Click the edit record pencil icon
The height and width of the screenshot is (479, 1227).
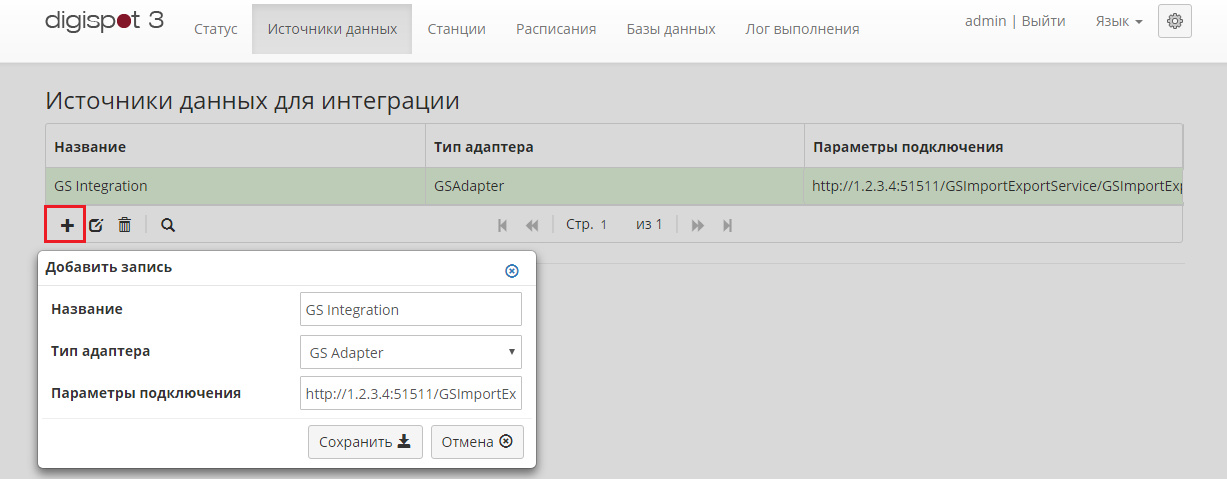pyautogui.click(x=96, y=225)
